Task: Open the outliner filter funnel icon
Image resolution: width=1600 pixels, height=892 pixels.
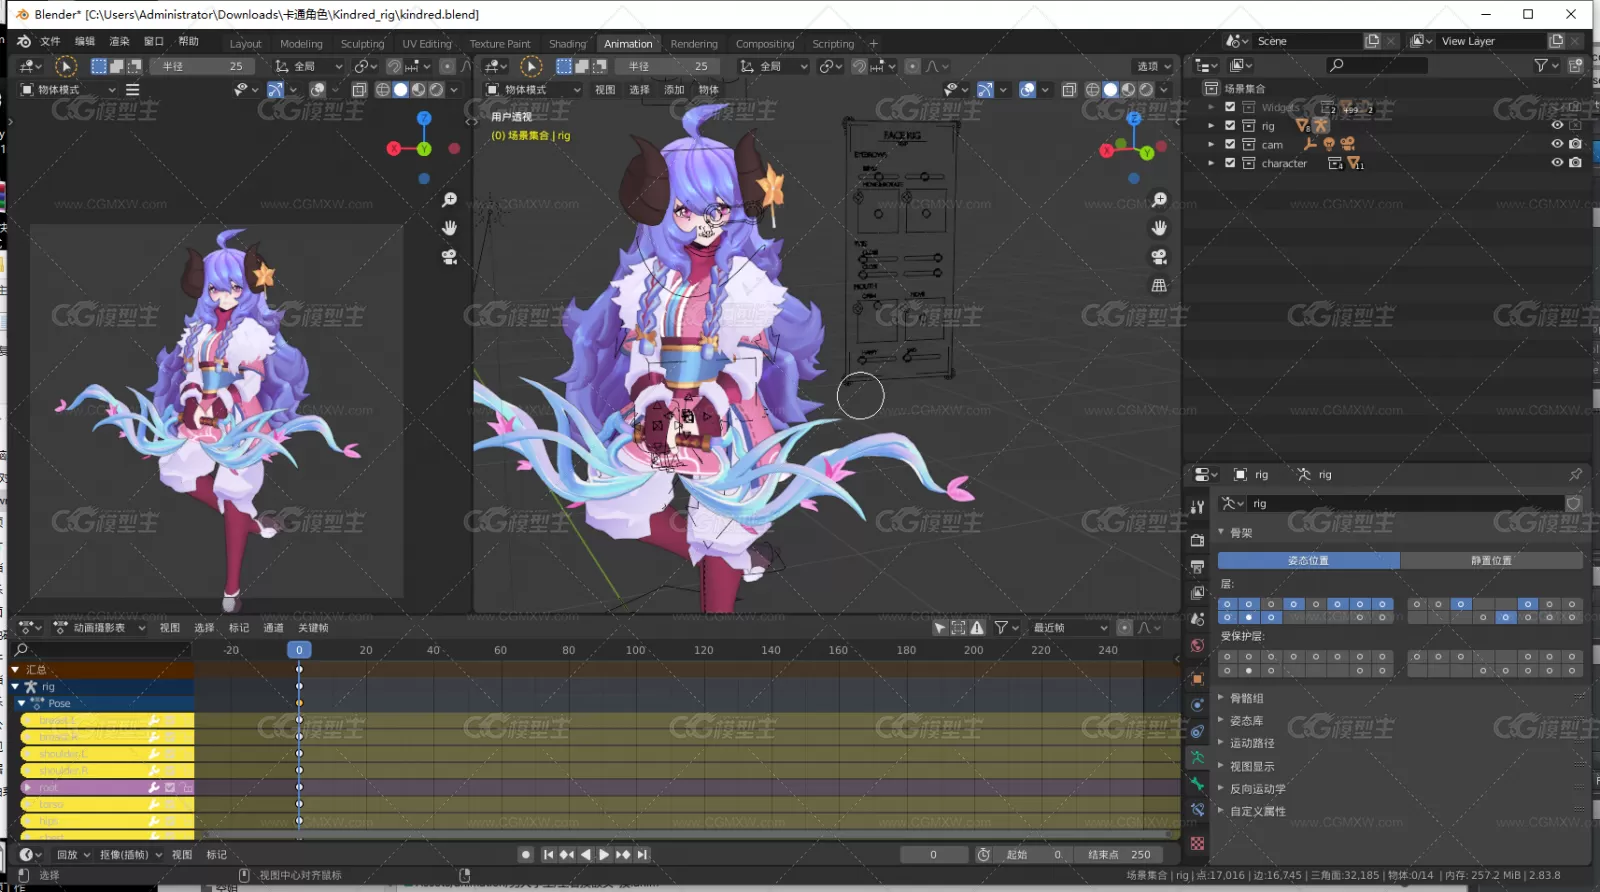Action: (x=1541, y=65)
